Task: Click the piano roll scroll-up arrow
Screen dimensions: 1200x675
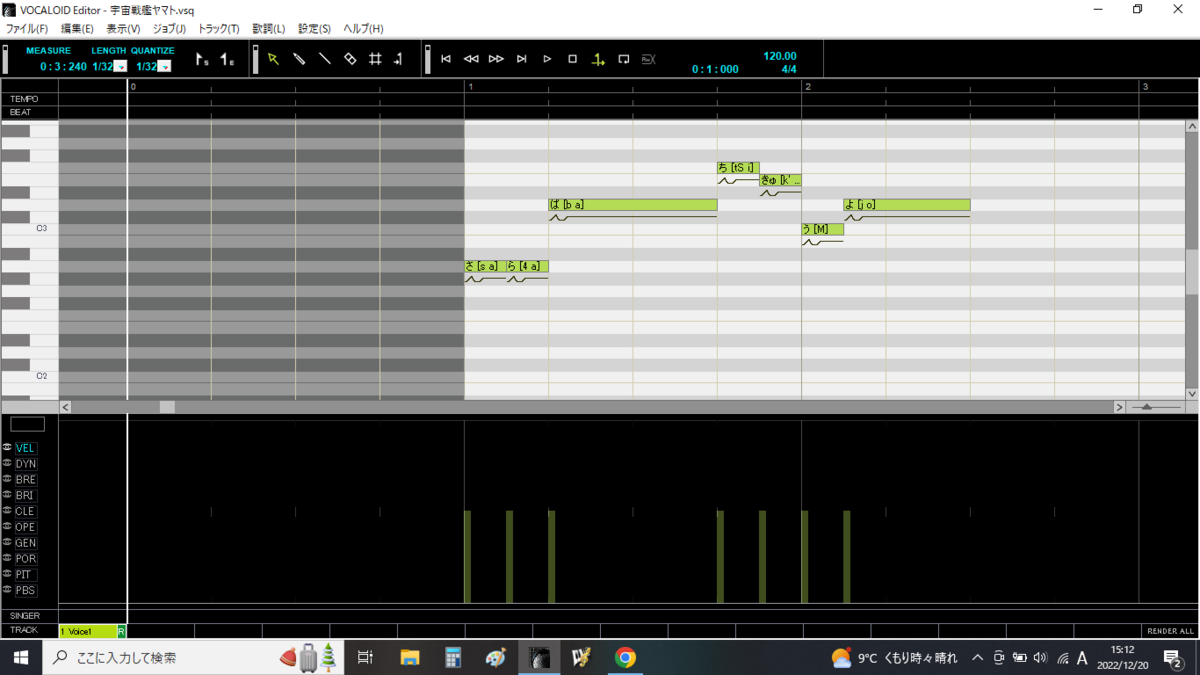Action: click(1191, 127)
